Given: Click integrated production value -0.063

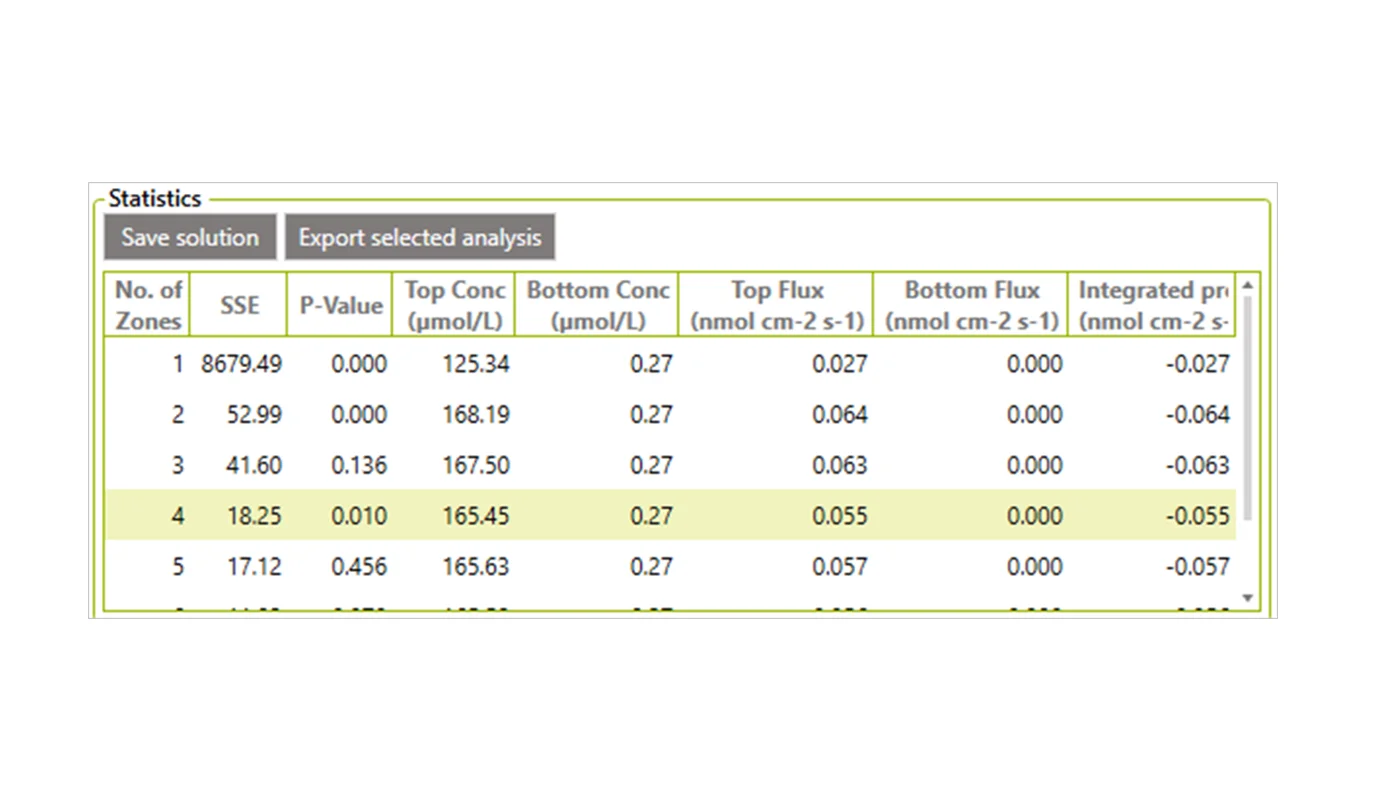Looking at the screenshot, I should pos(1198,465).
